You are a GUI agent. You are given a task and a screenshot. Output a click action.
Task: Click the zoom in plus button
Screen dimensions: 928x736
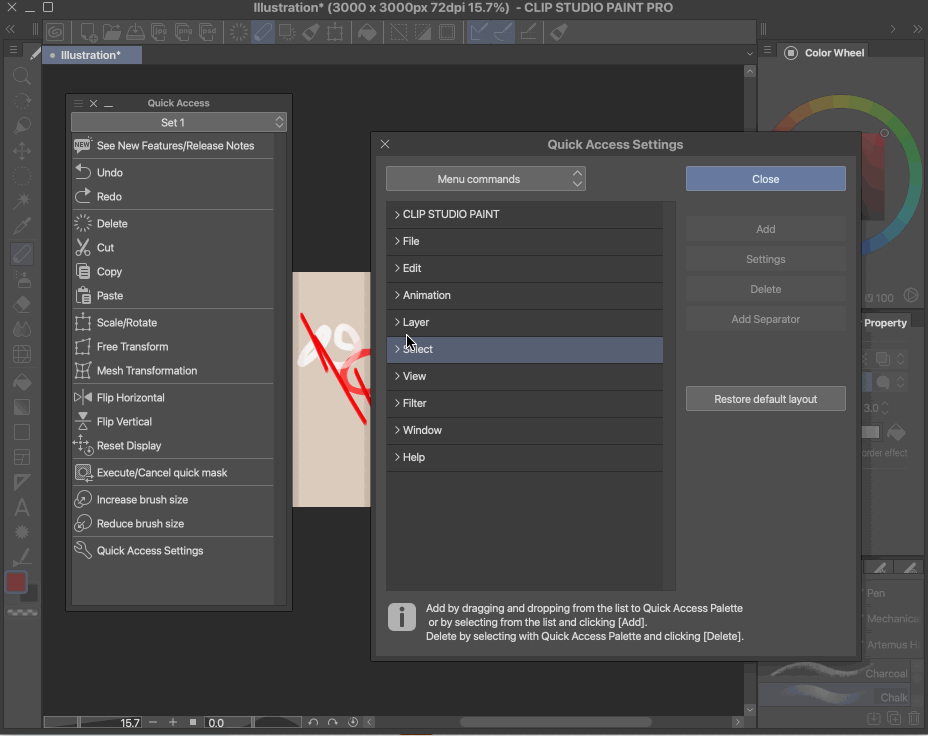(x=173, y=722)
